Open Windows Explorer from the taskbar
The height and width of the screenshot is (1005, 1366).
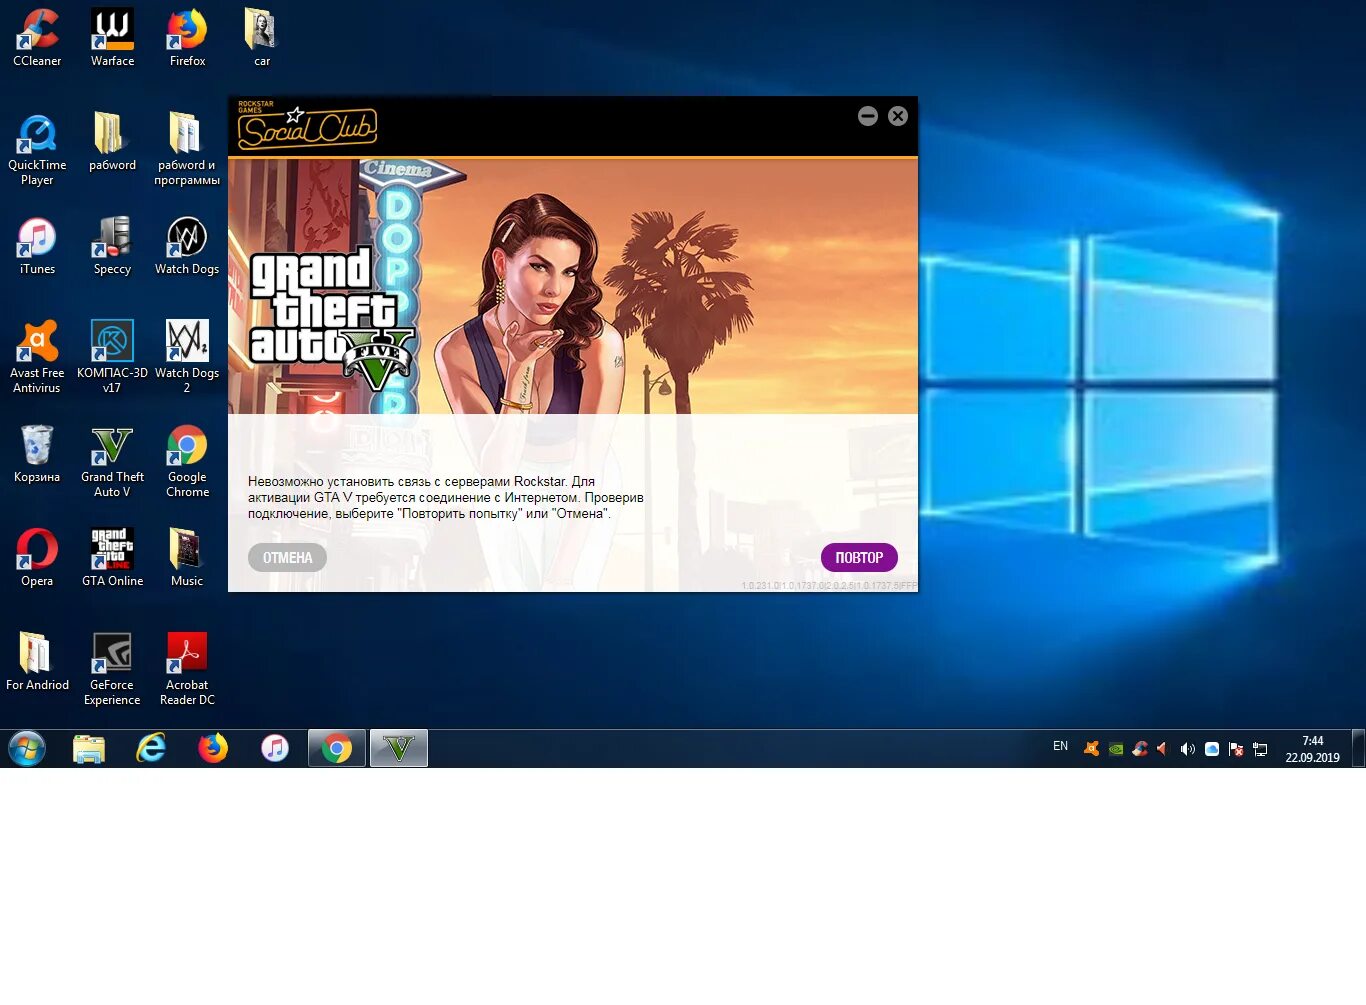pyautogui.click(x=89, y=748)
